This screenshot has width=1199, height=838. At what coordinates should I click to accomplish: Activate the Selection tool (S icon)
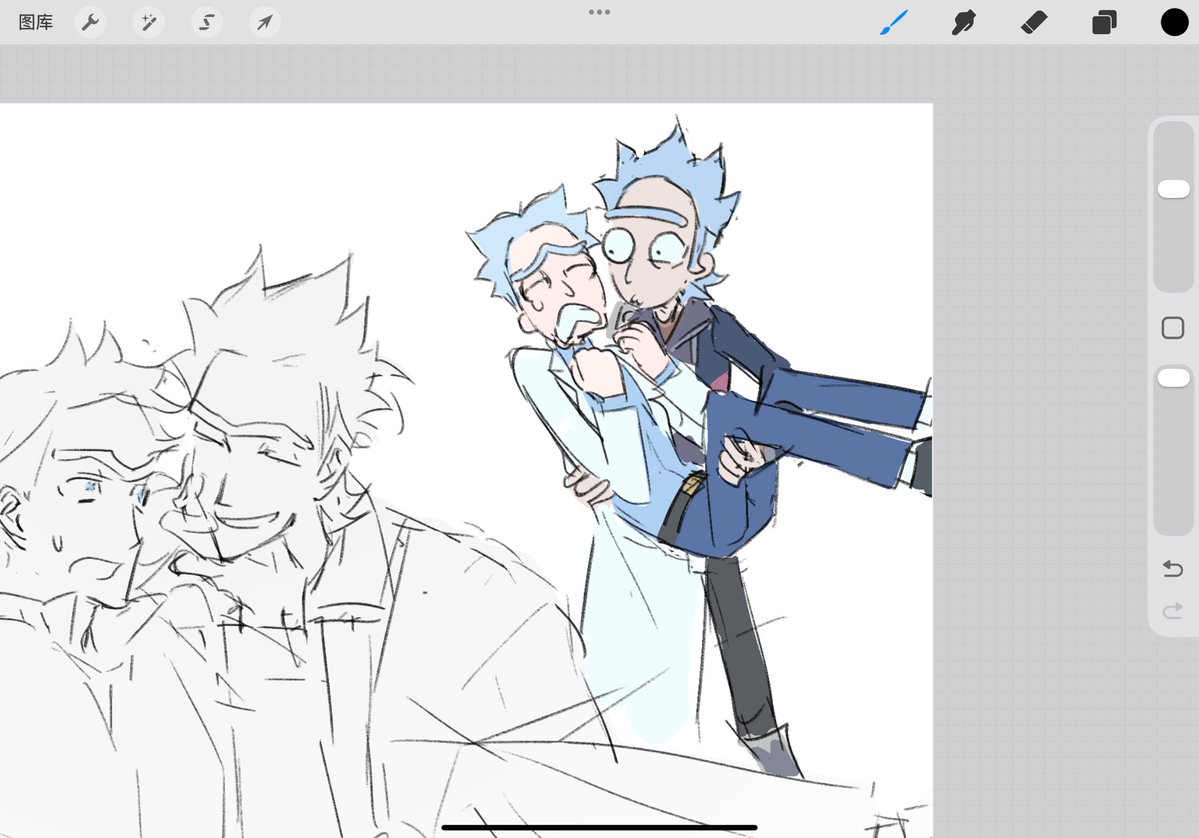click(x=206, y=22)
